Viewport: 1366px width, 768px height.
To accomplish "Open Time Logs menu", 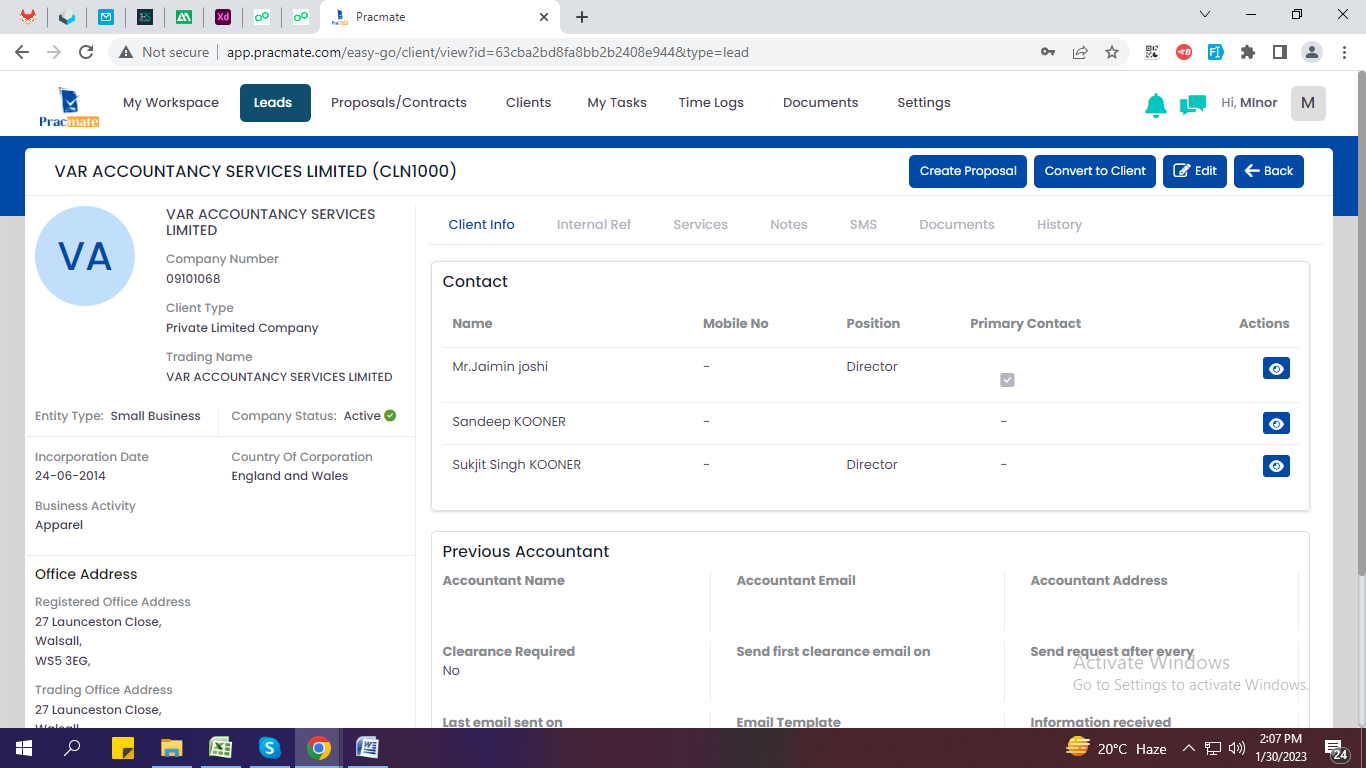I will point(711,103).
